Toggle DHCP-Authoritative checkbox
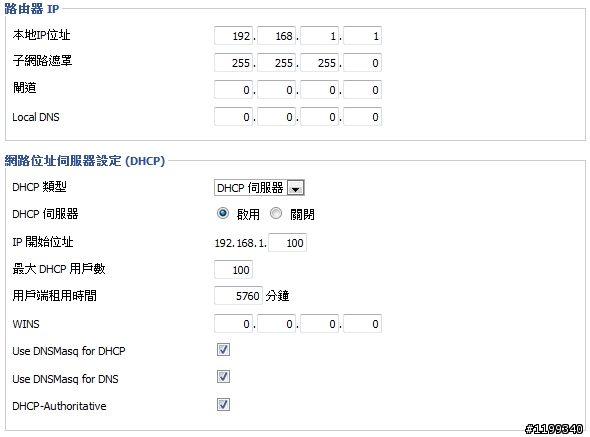The width and height of the screenshot is (590, 437). (x=224, y=405)
